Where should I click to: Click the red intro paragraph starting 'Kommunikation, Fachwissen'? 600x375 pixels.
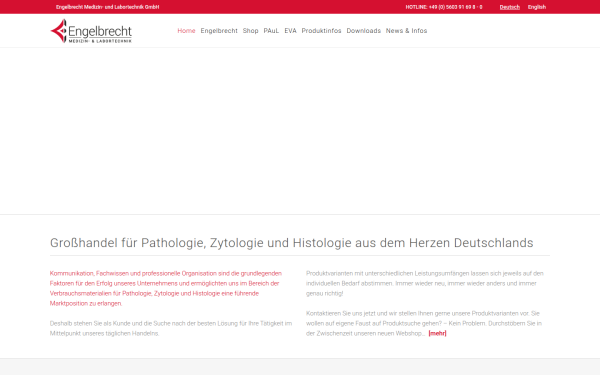(x=166, y=288)
